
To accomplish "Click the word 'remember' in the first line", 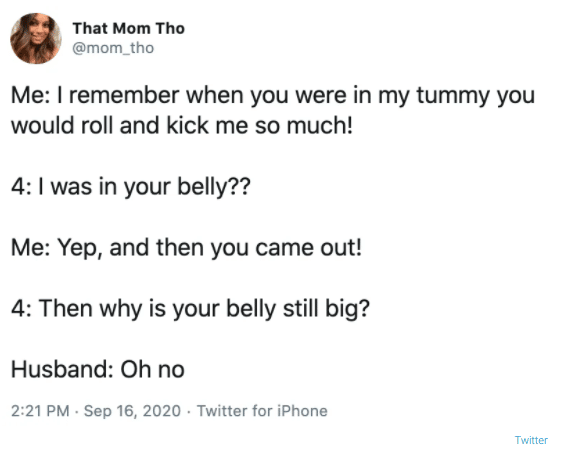I will (124, 95).
